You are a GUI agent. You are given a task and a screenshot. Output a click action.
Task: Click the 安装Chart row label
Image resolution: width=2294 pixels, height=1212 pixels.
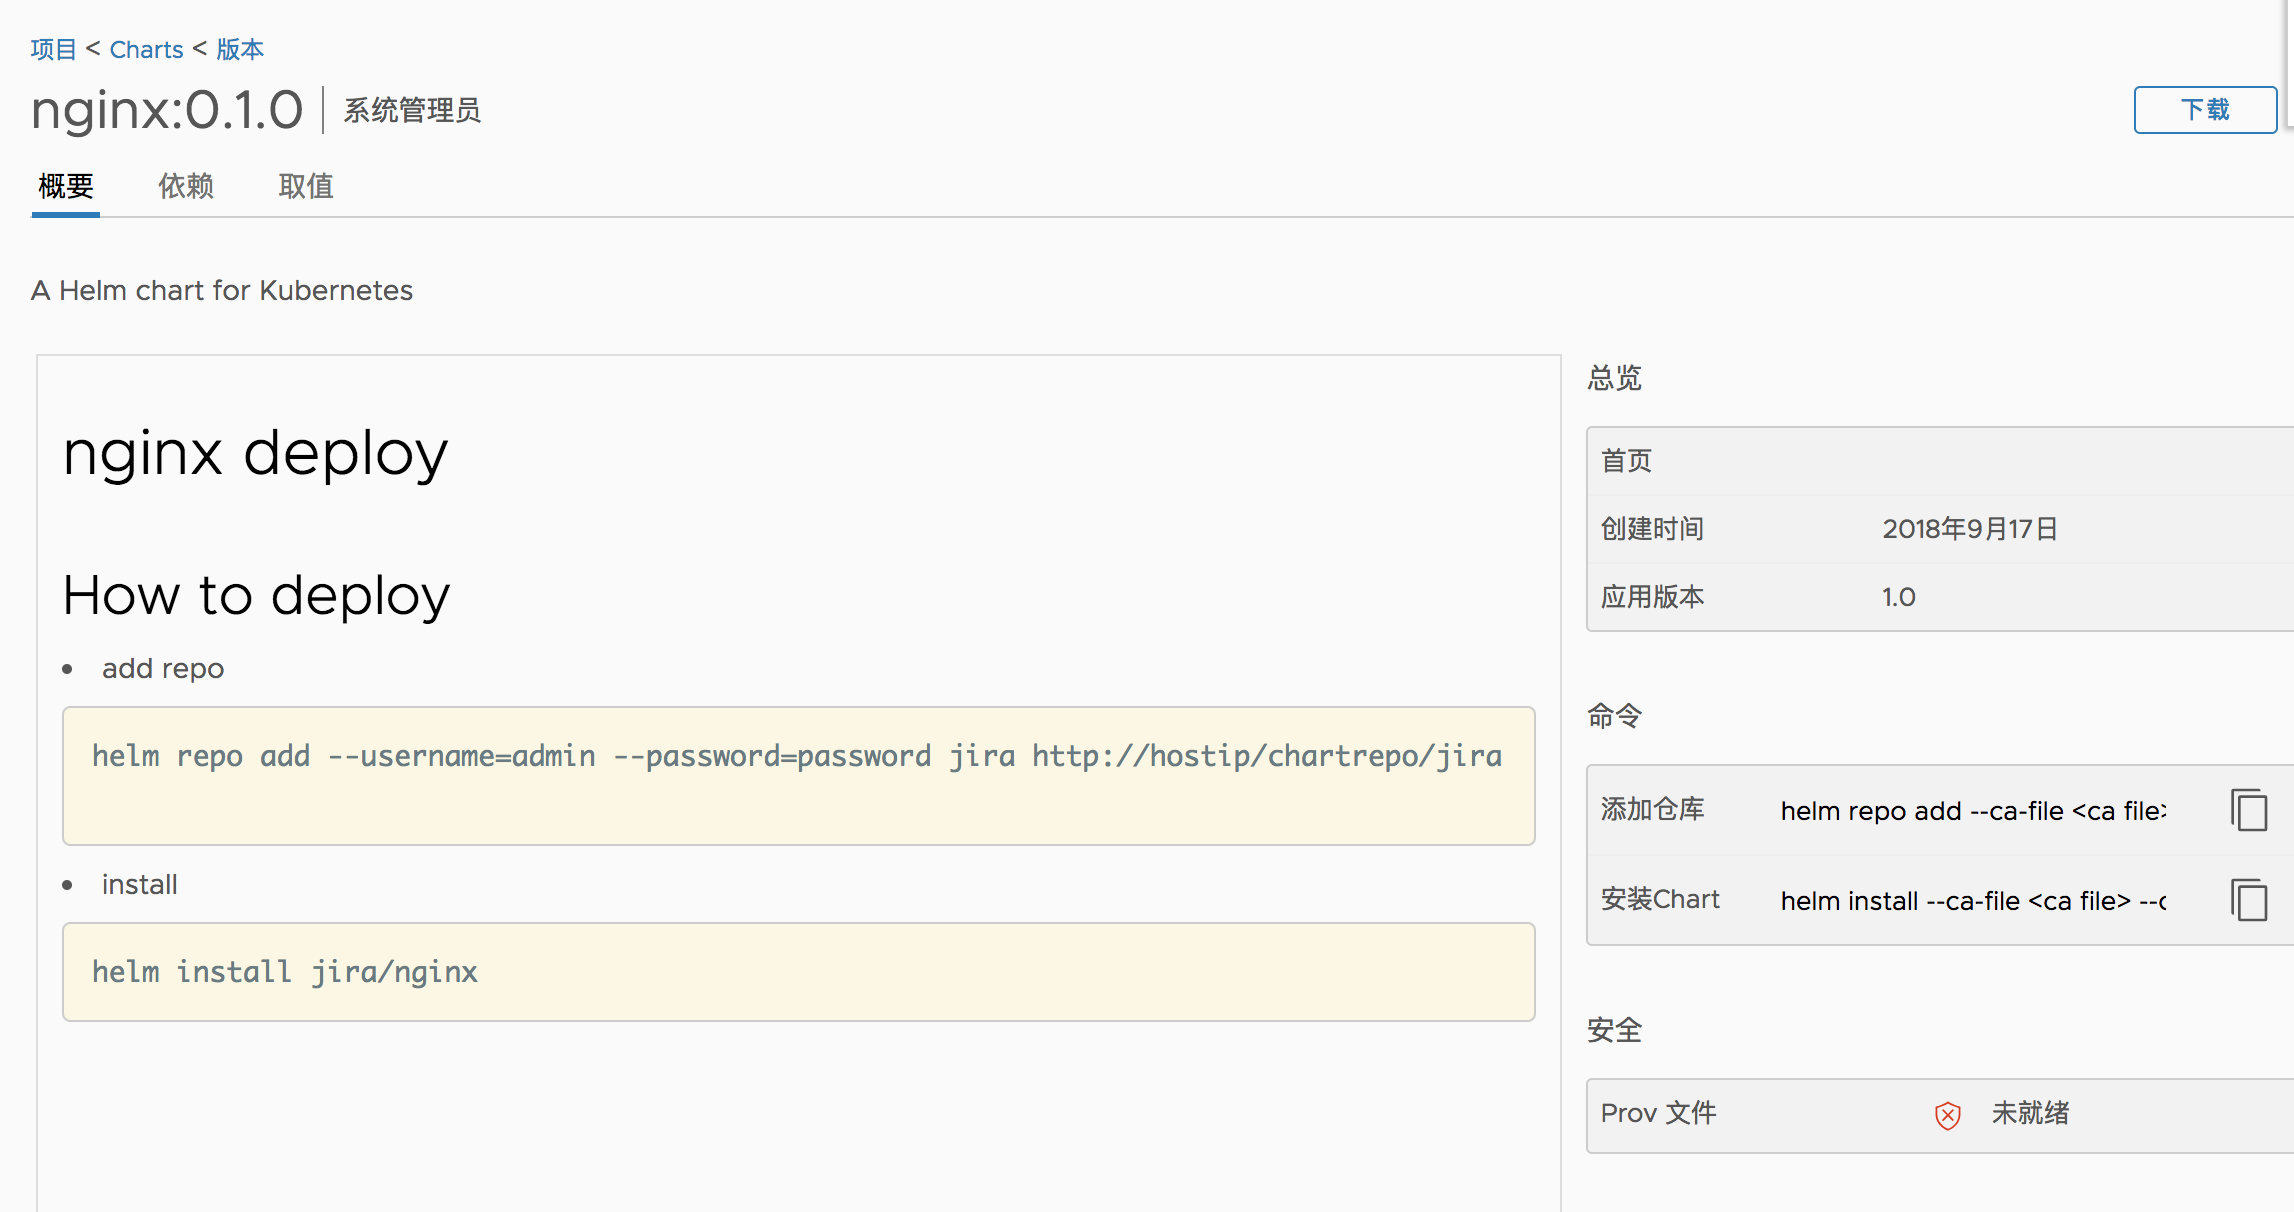[x=1660, y=899]
